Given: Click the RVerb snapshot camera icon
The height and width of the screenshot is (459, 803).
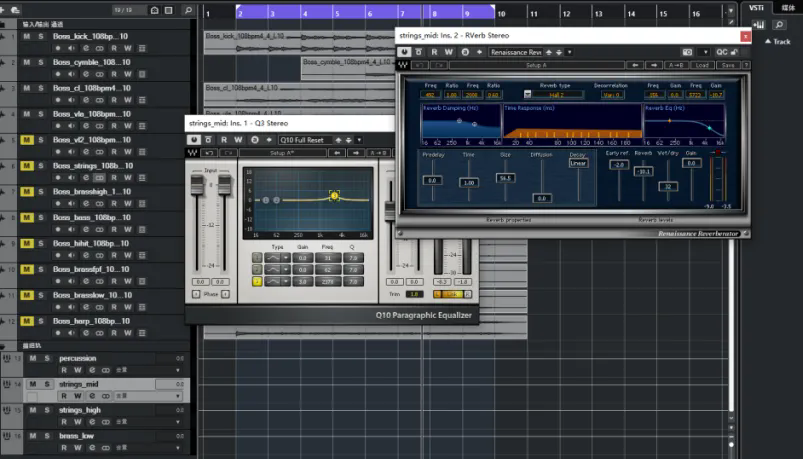Looking at the screenshot, I should tap(687, 52).
